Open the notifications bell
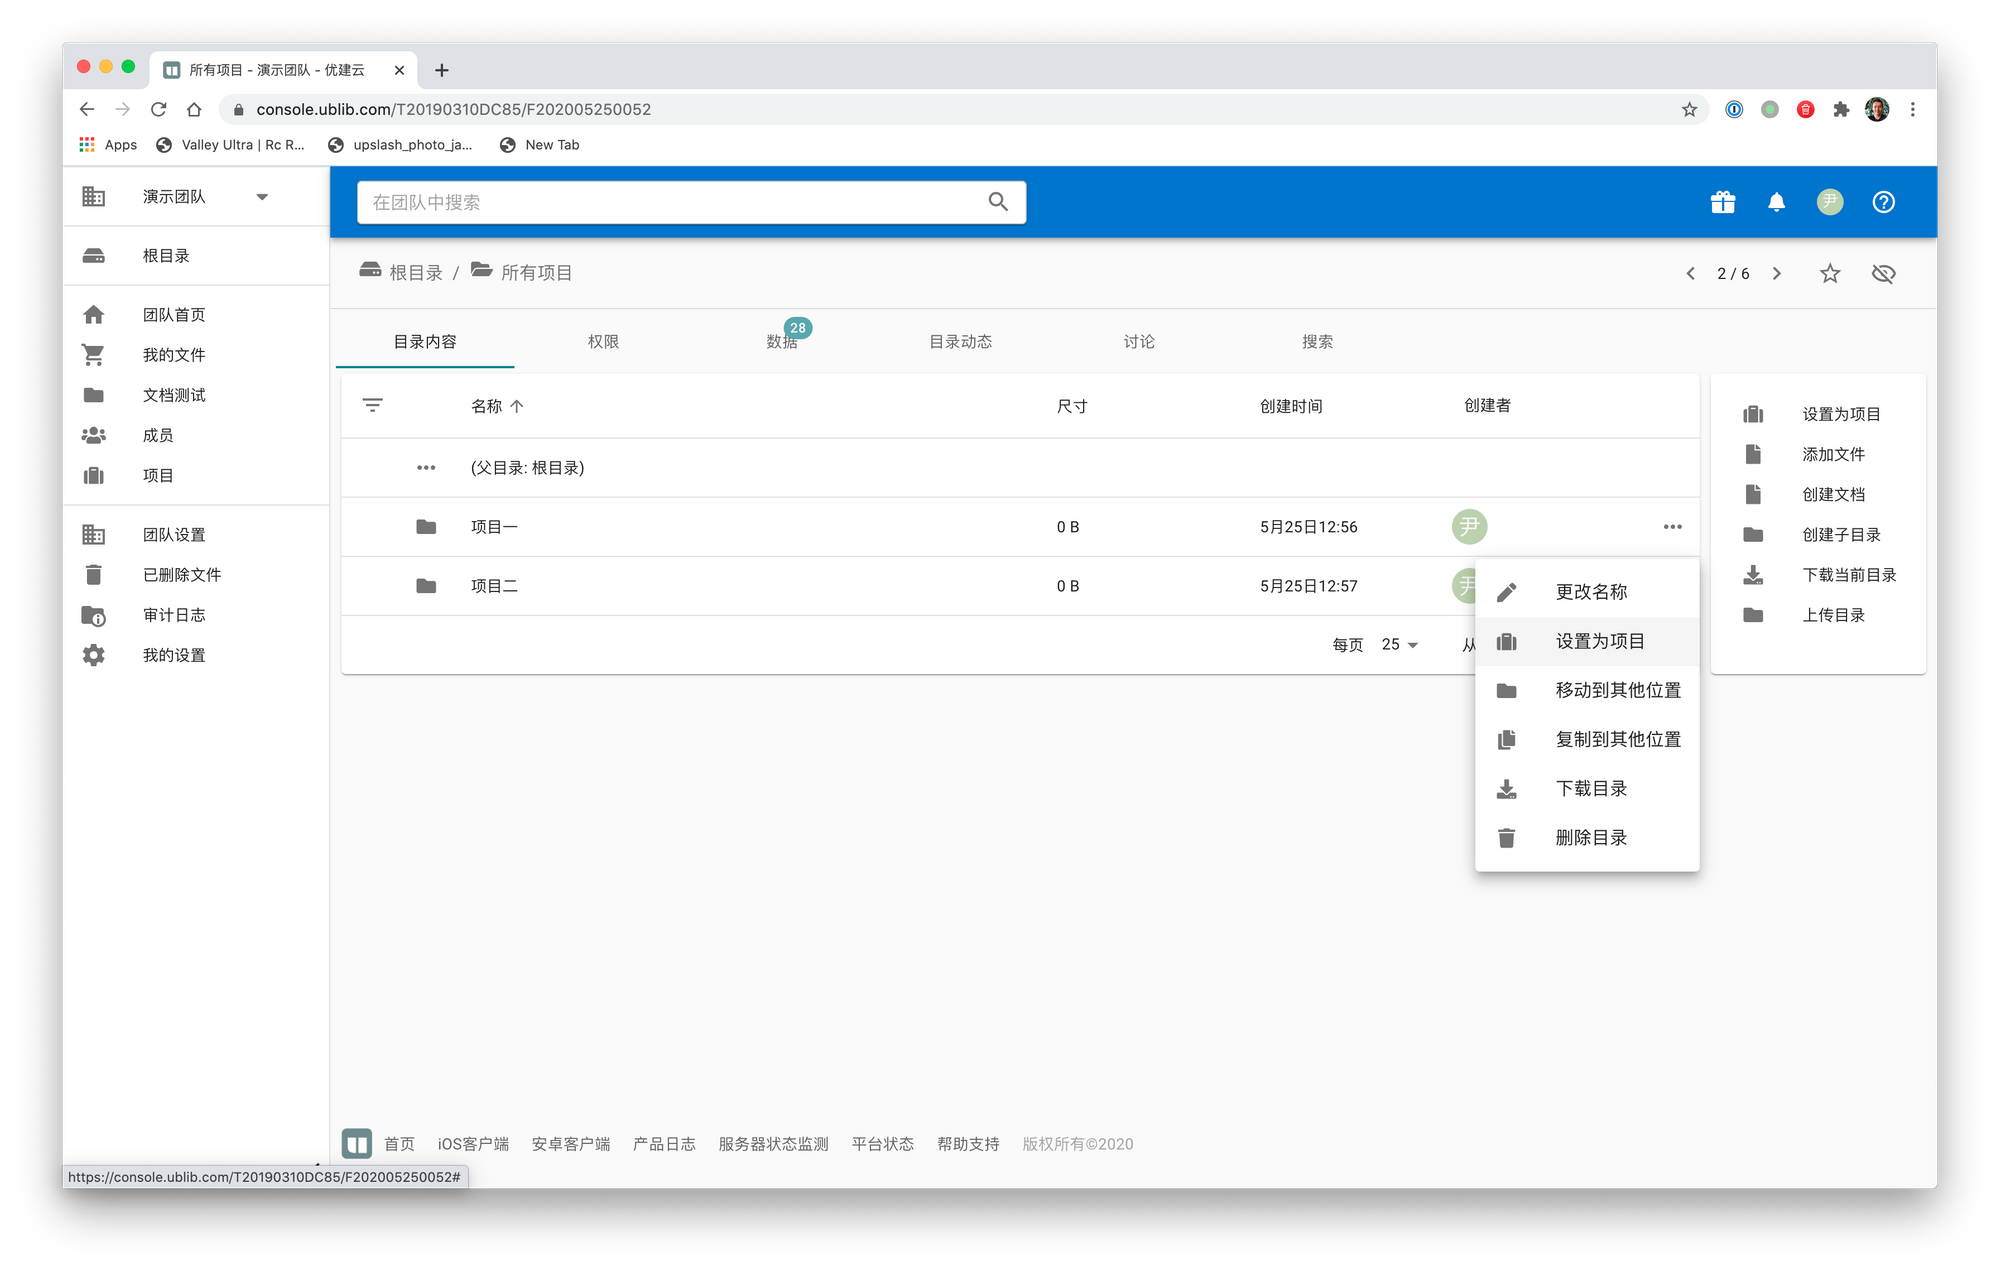This screenshot has width=2000, height=1271. (x=1776, y=202)
